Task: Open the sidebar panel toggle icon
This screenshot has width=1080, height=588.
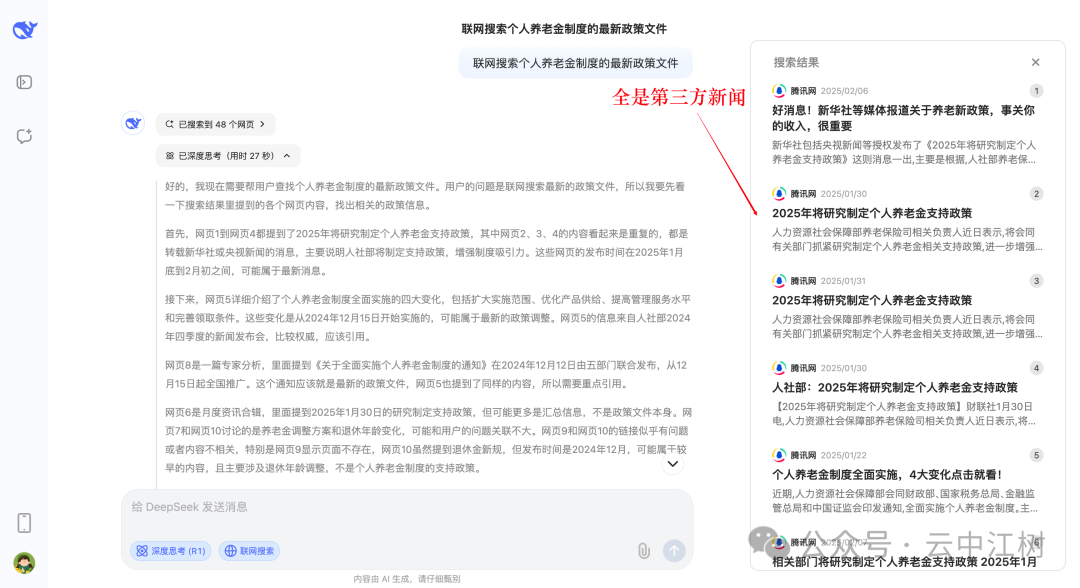Action: [x=24, y=83]
